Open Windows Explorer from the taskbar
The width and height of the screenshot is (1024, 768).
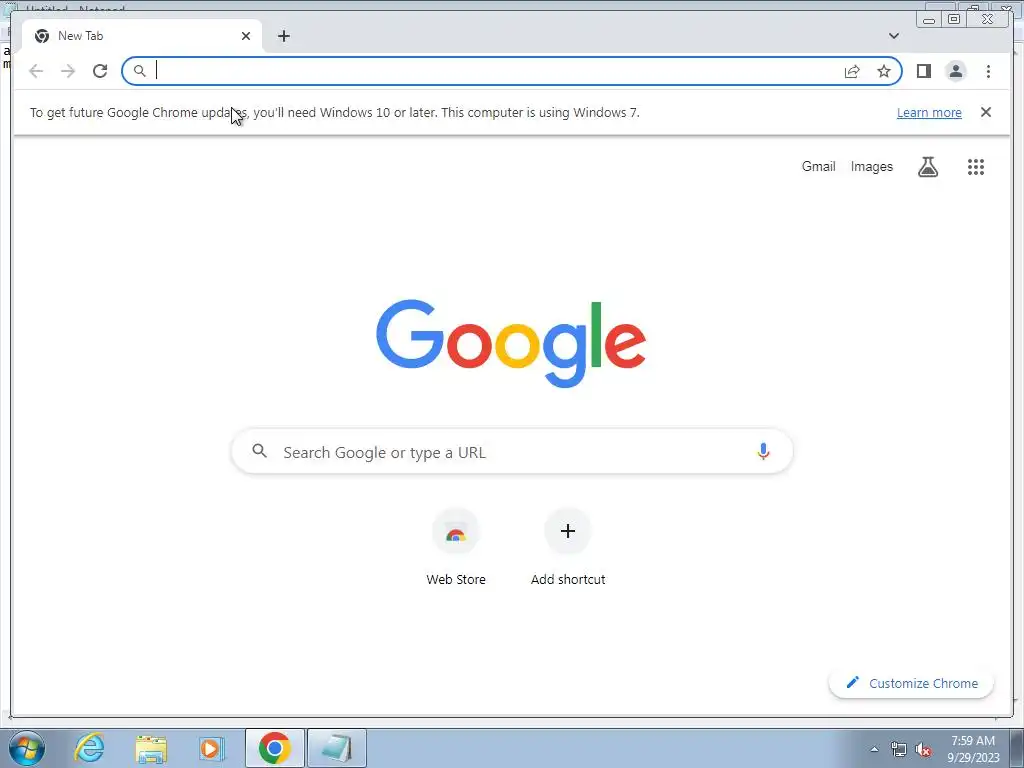(150, 748)
